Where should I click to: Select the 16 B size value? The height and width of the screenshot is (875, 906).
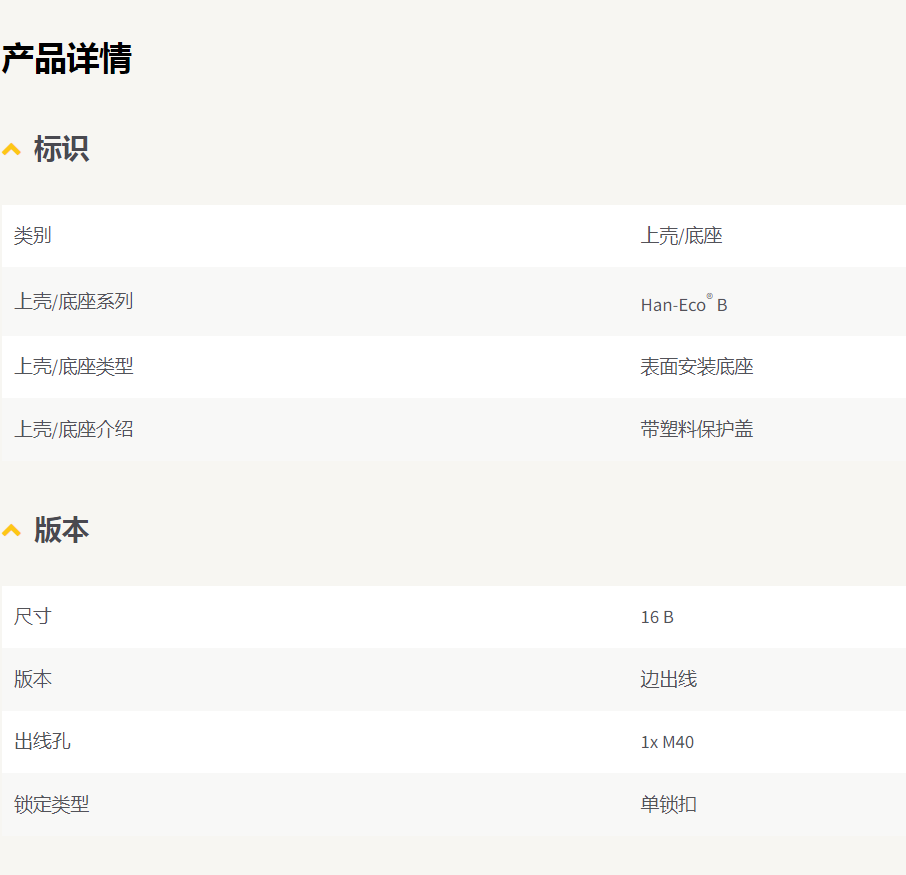657,617
